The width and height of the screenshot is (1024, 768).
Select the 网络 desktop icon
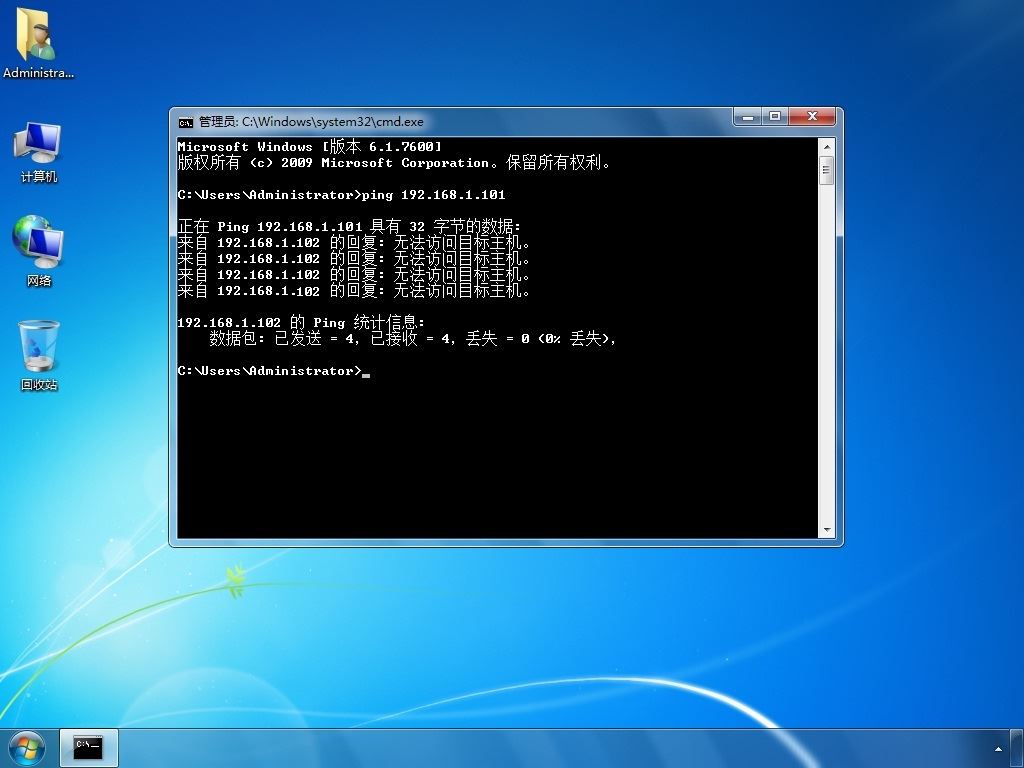tap(38, 251)
